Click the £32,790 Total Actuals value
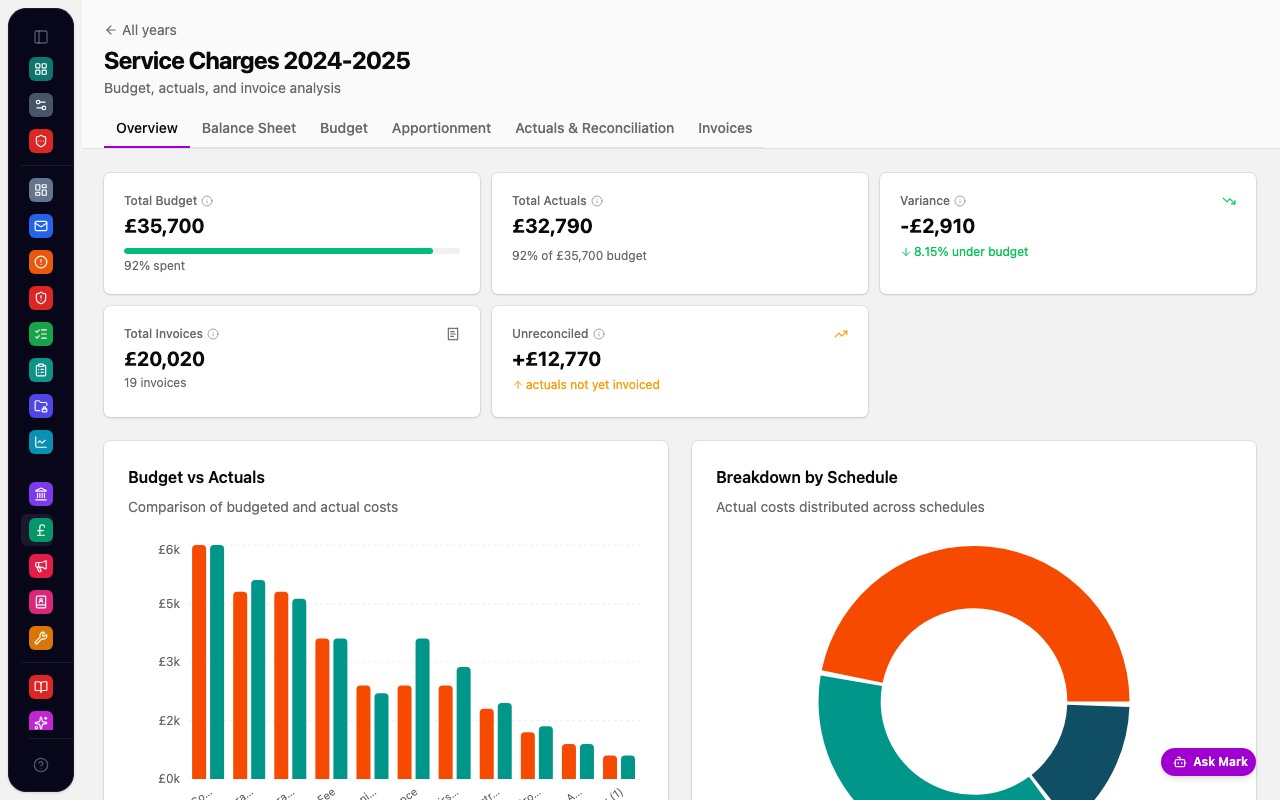 click(552, 226)
